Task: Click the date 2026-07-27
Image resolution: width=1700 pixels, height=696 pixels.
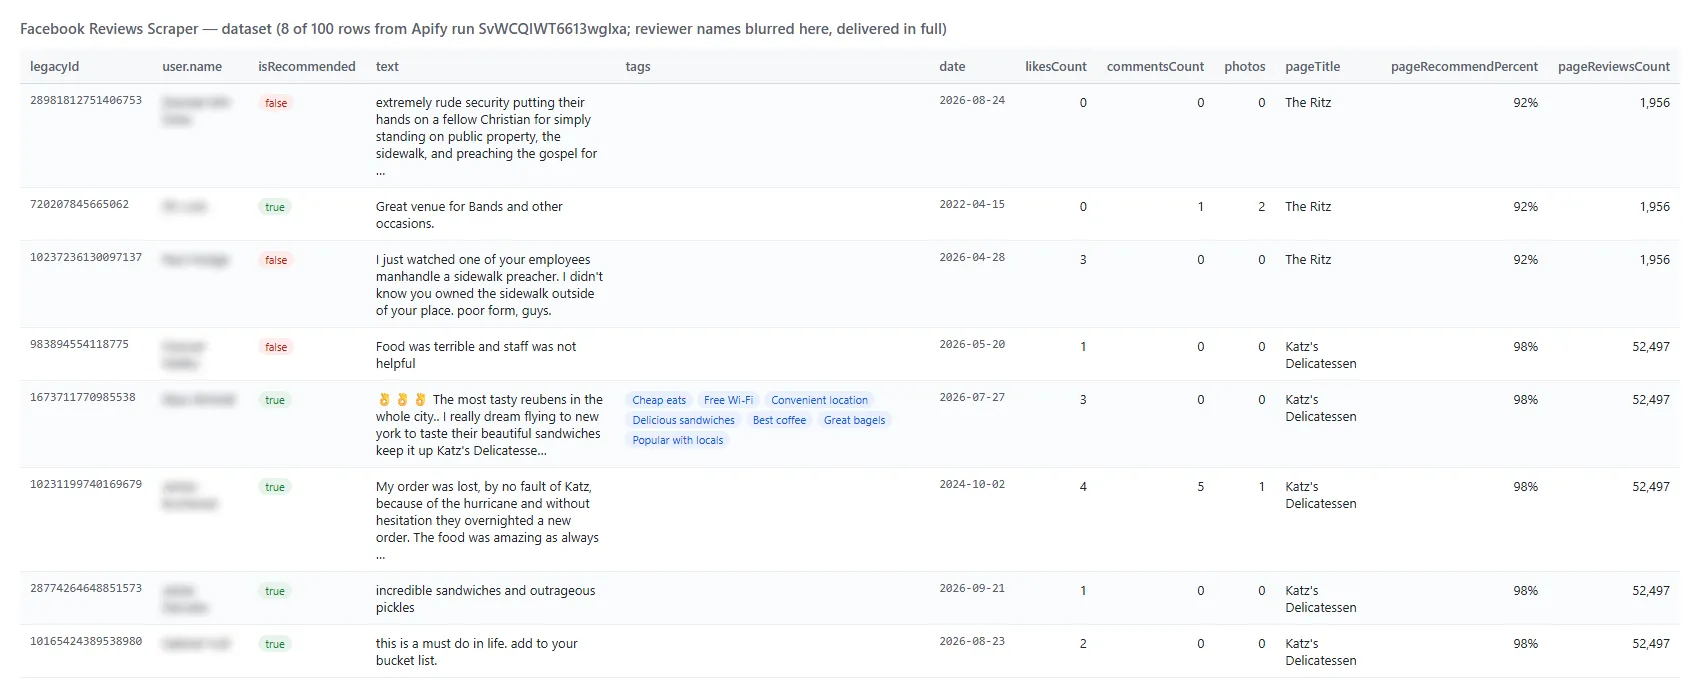Action: coord(972,398)
